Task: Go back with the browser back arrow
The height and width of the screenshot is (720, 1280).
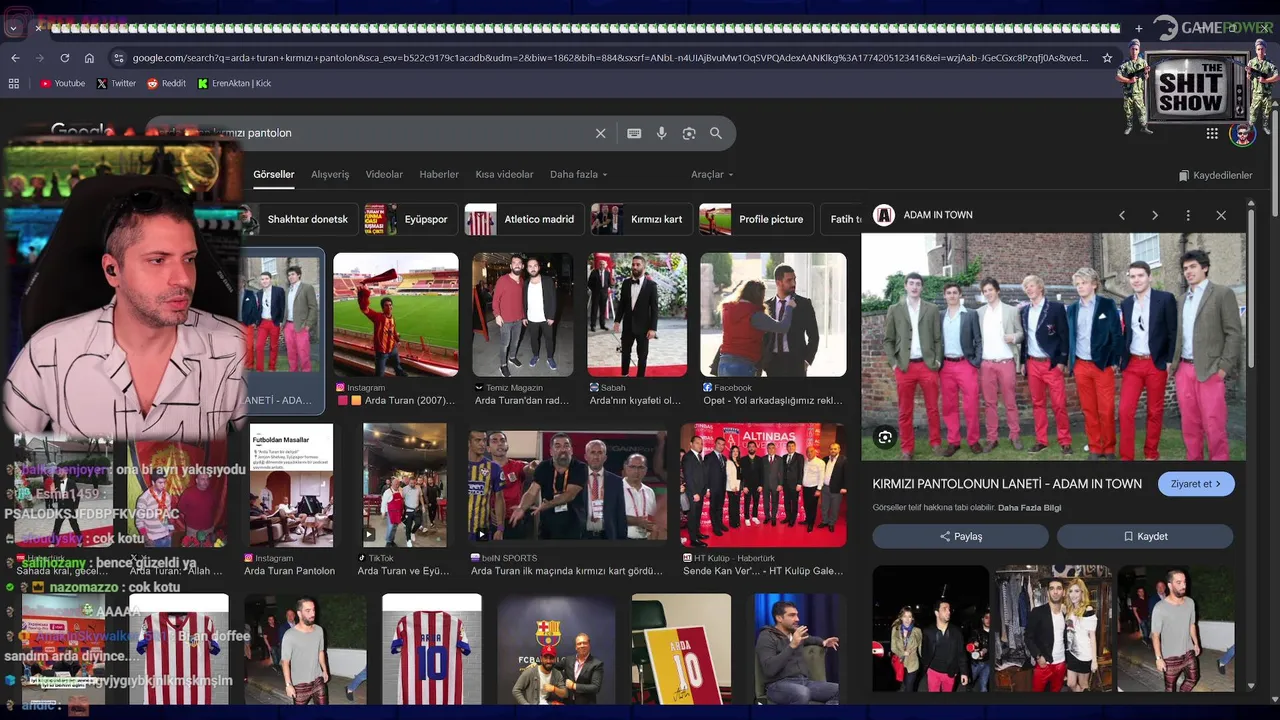Action: [15, 58]
